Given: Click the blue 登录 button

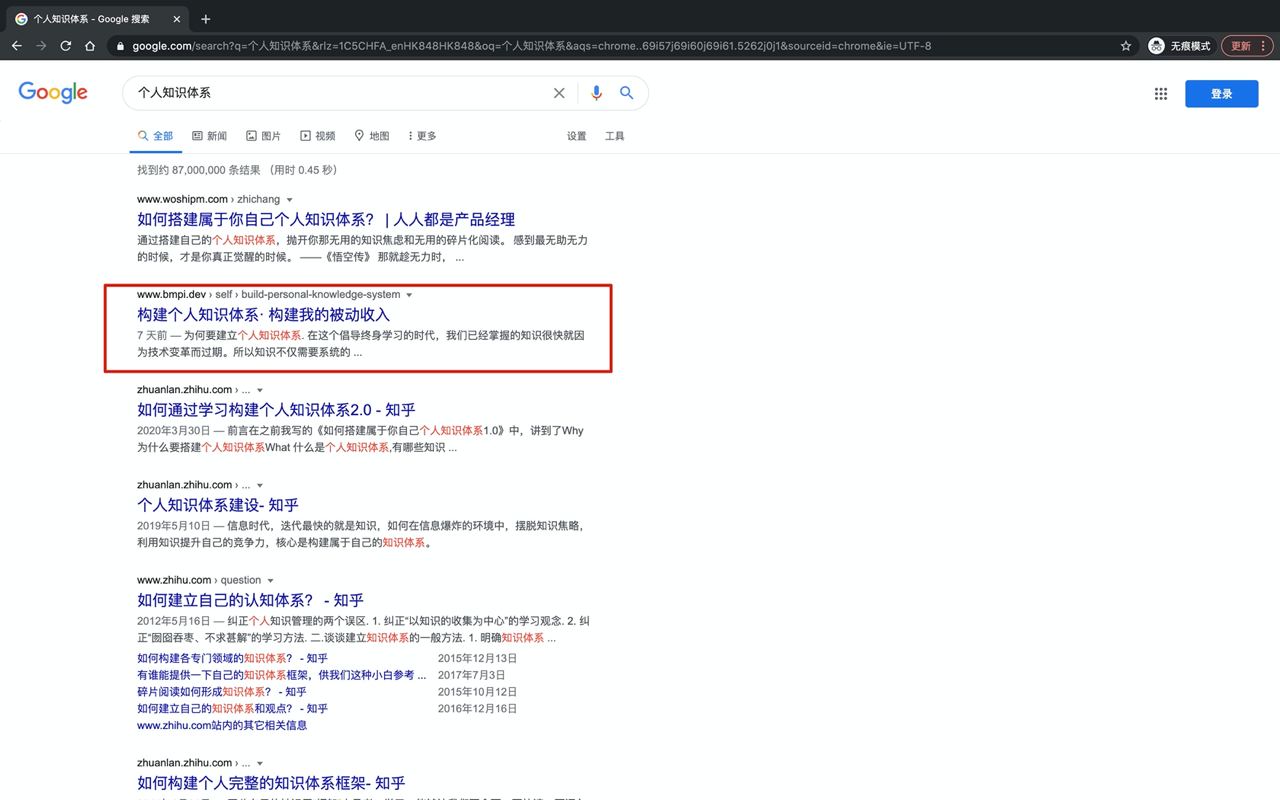Looking at the screenshot, I should pyautogui.click(x=1221, y=94).
